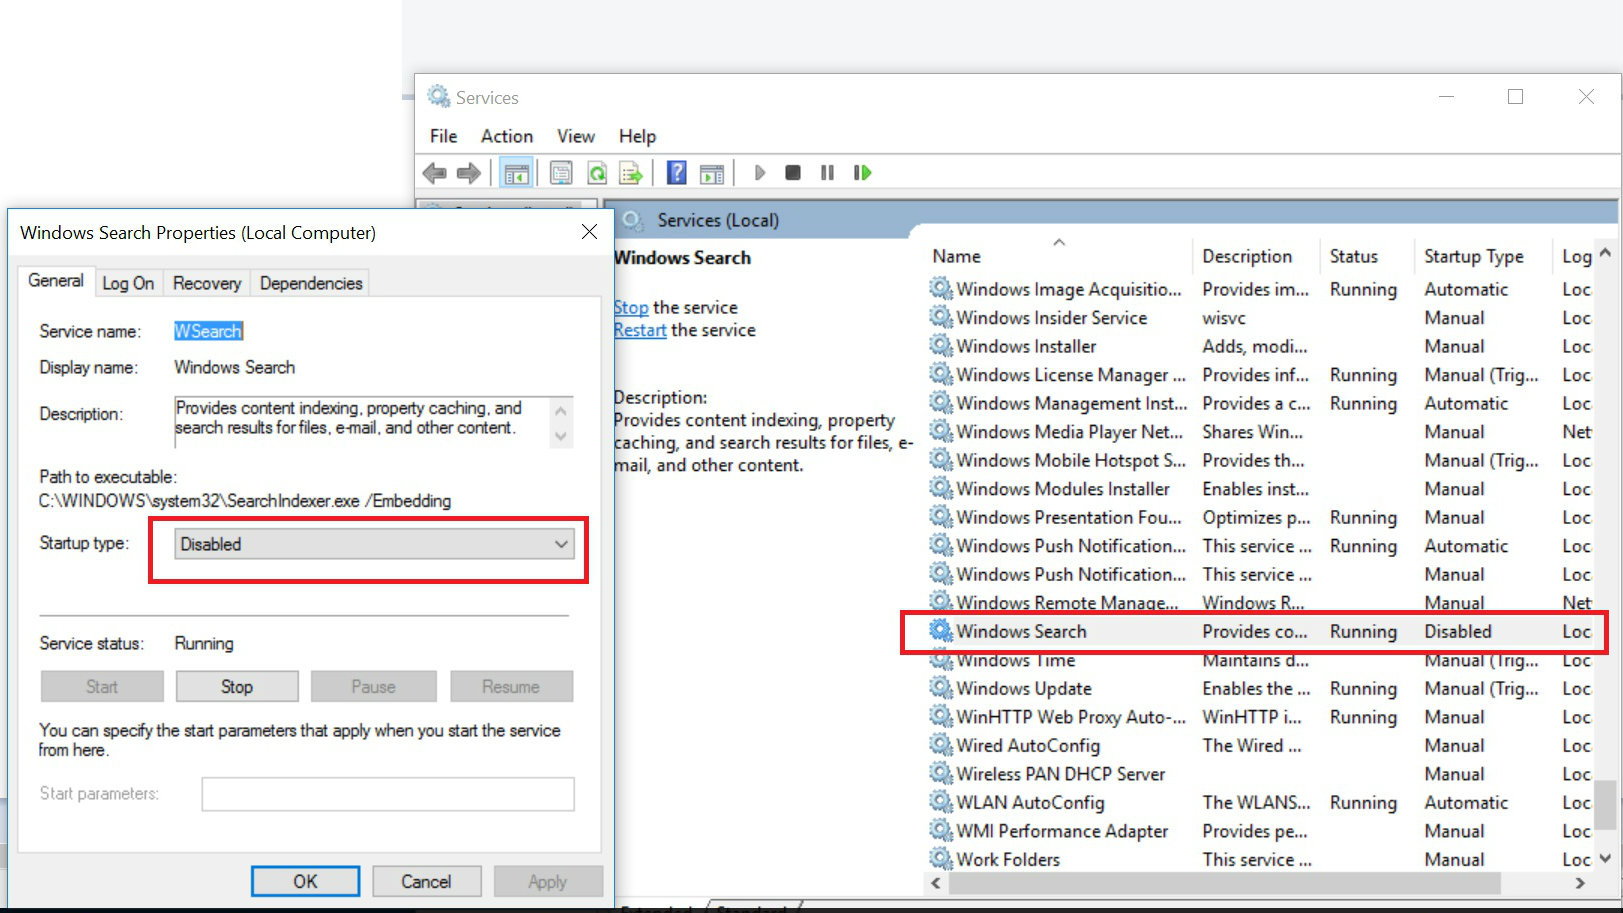This screenshot has width=1623, height=913.
Task: Open the Startup type dropdown
Action: point(374,544)
